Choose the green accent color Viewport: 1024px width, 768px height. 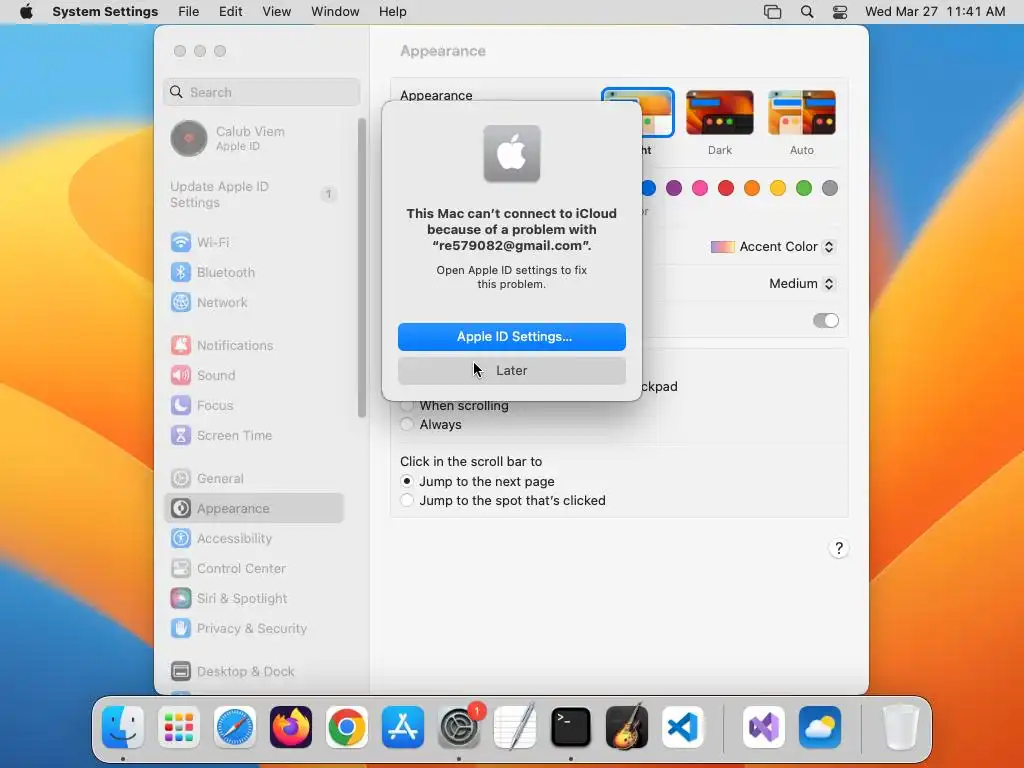point(804,188)
